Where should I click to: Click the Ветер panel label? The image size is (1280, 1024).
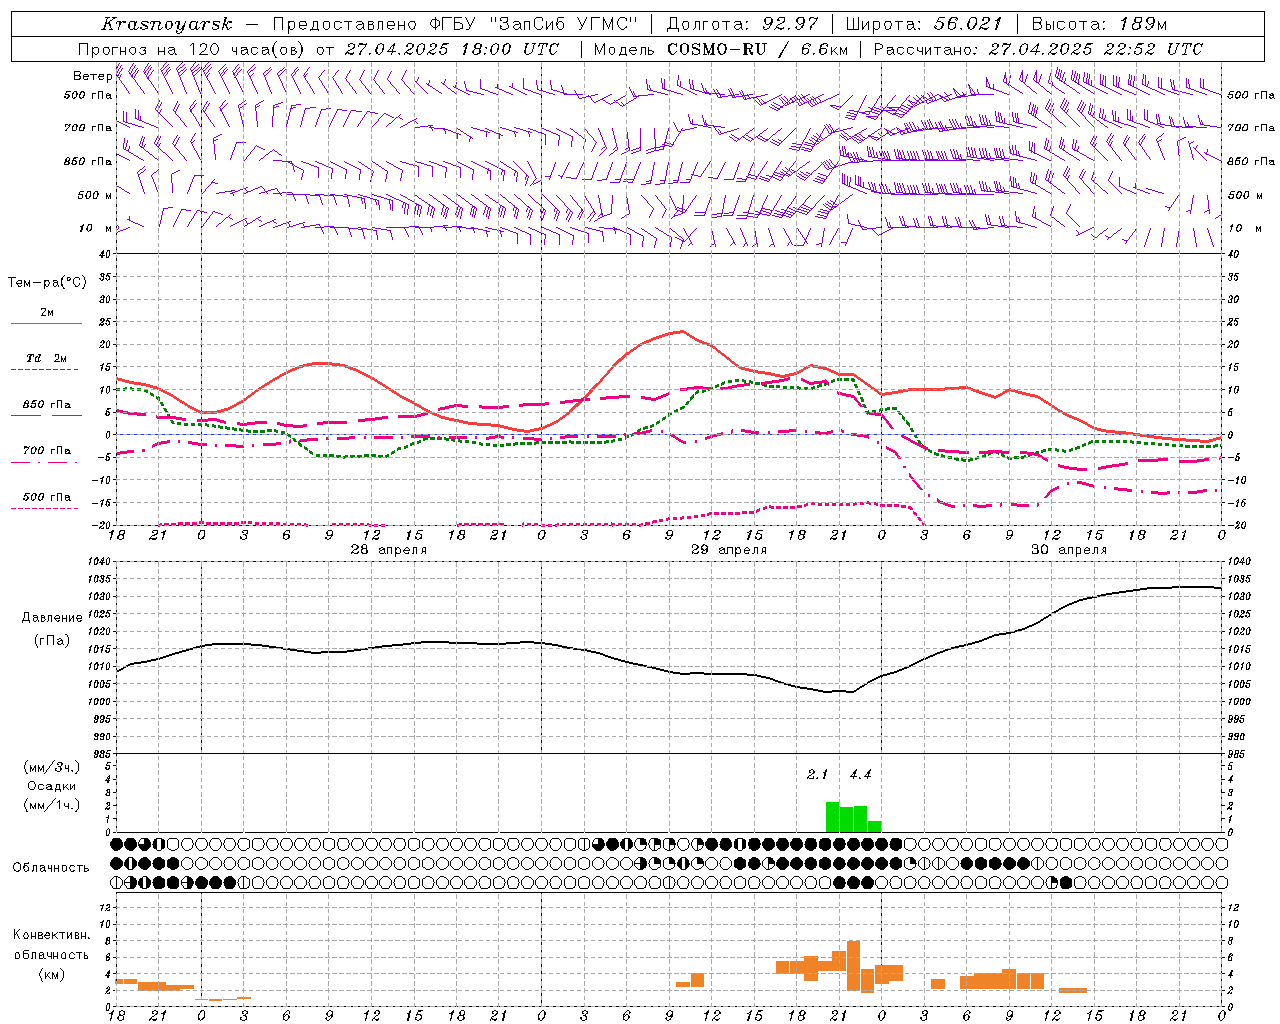(x=92, y=76)
